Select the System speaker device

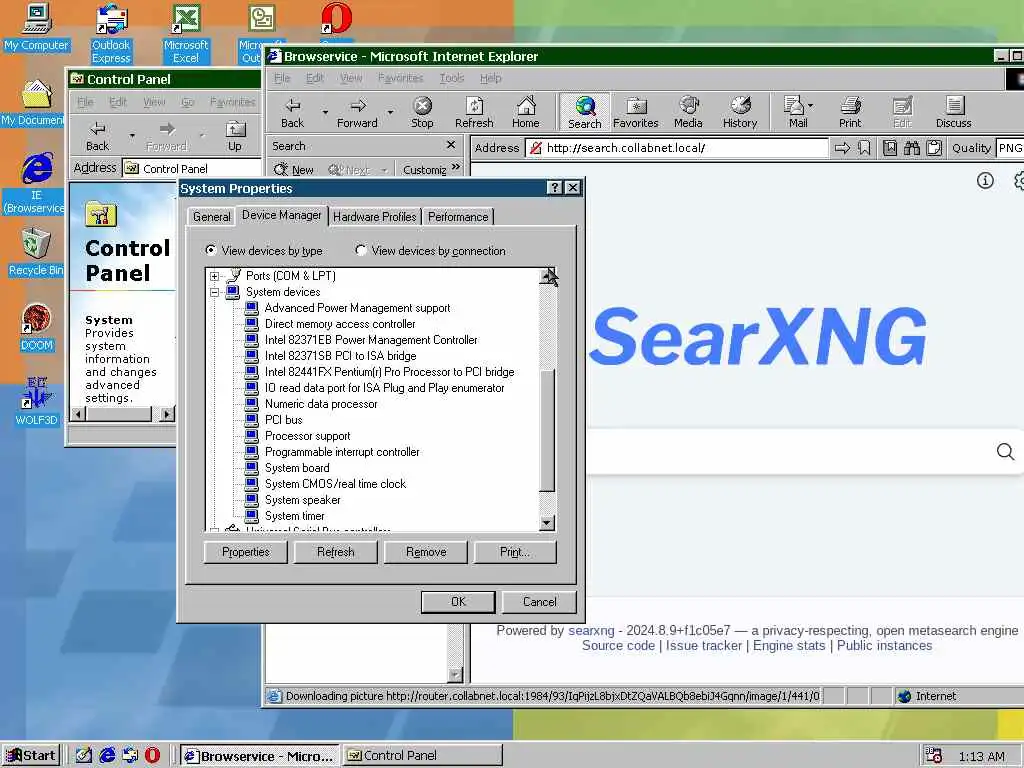tap(302, 500)
